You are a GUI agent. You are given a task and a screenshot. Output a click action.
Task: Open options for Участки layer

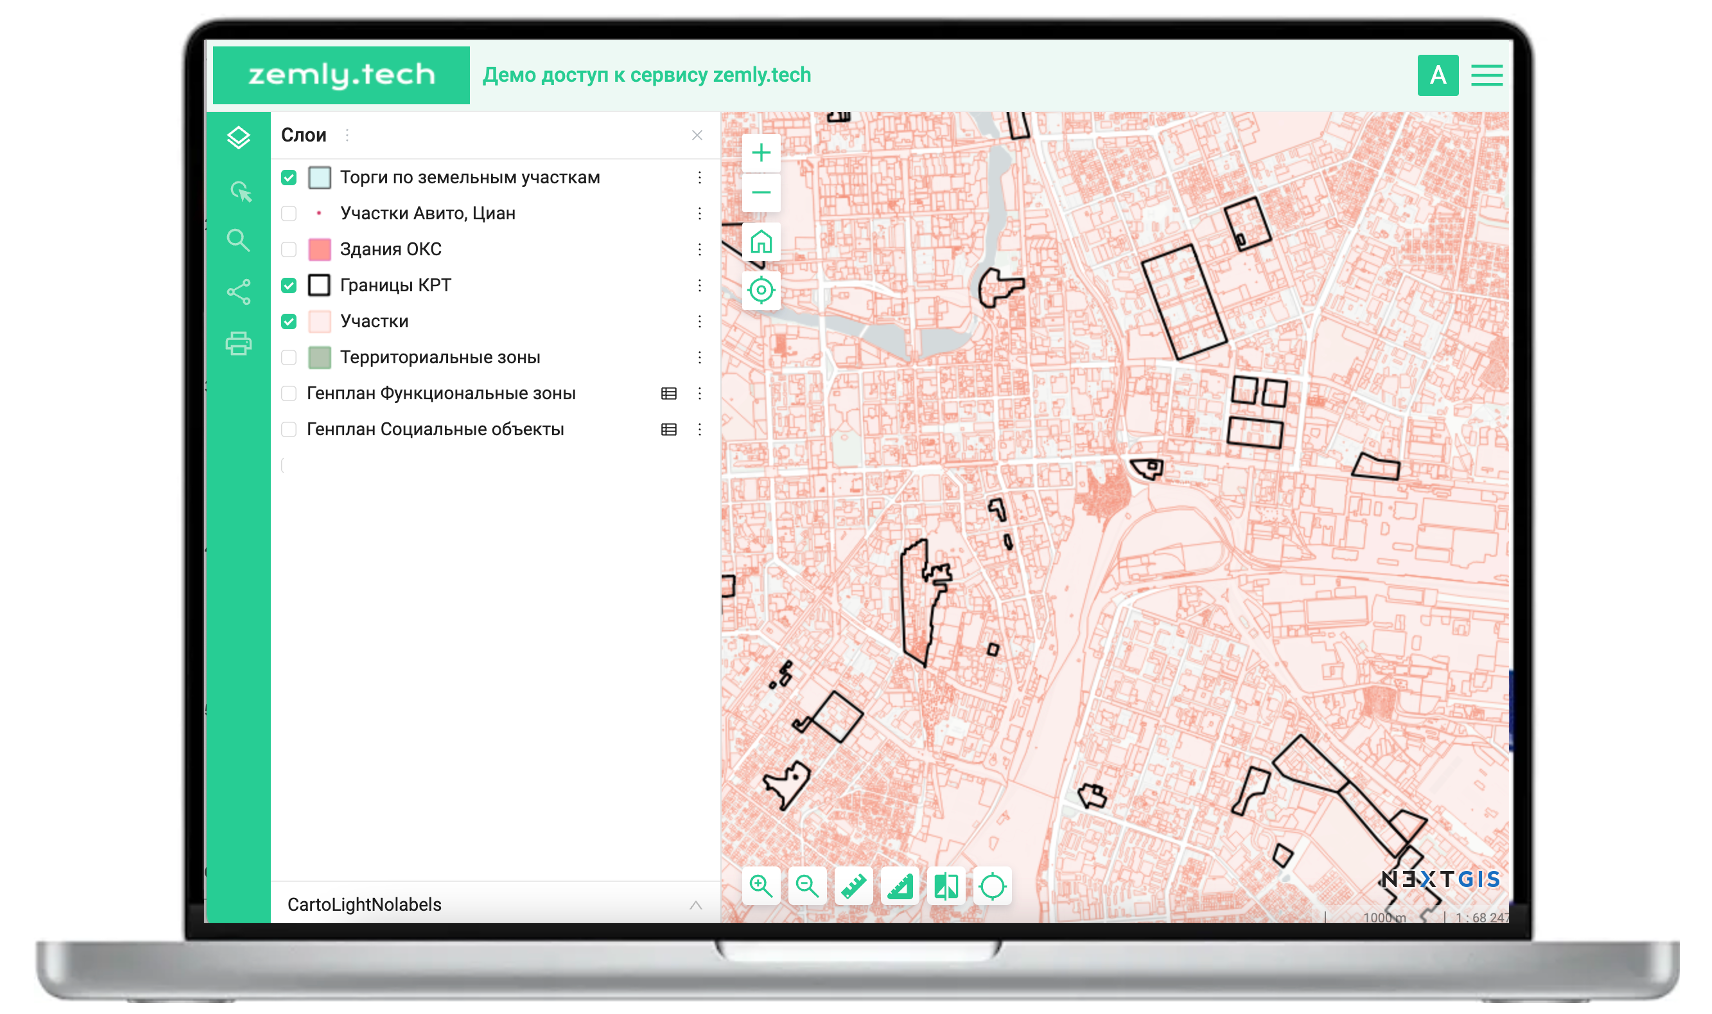699,322
